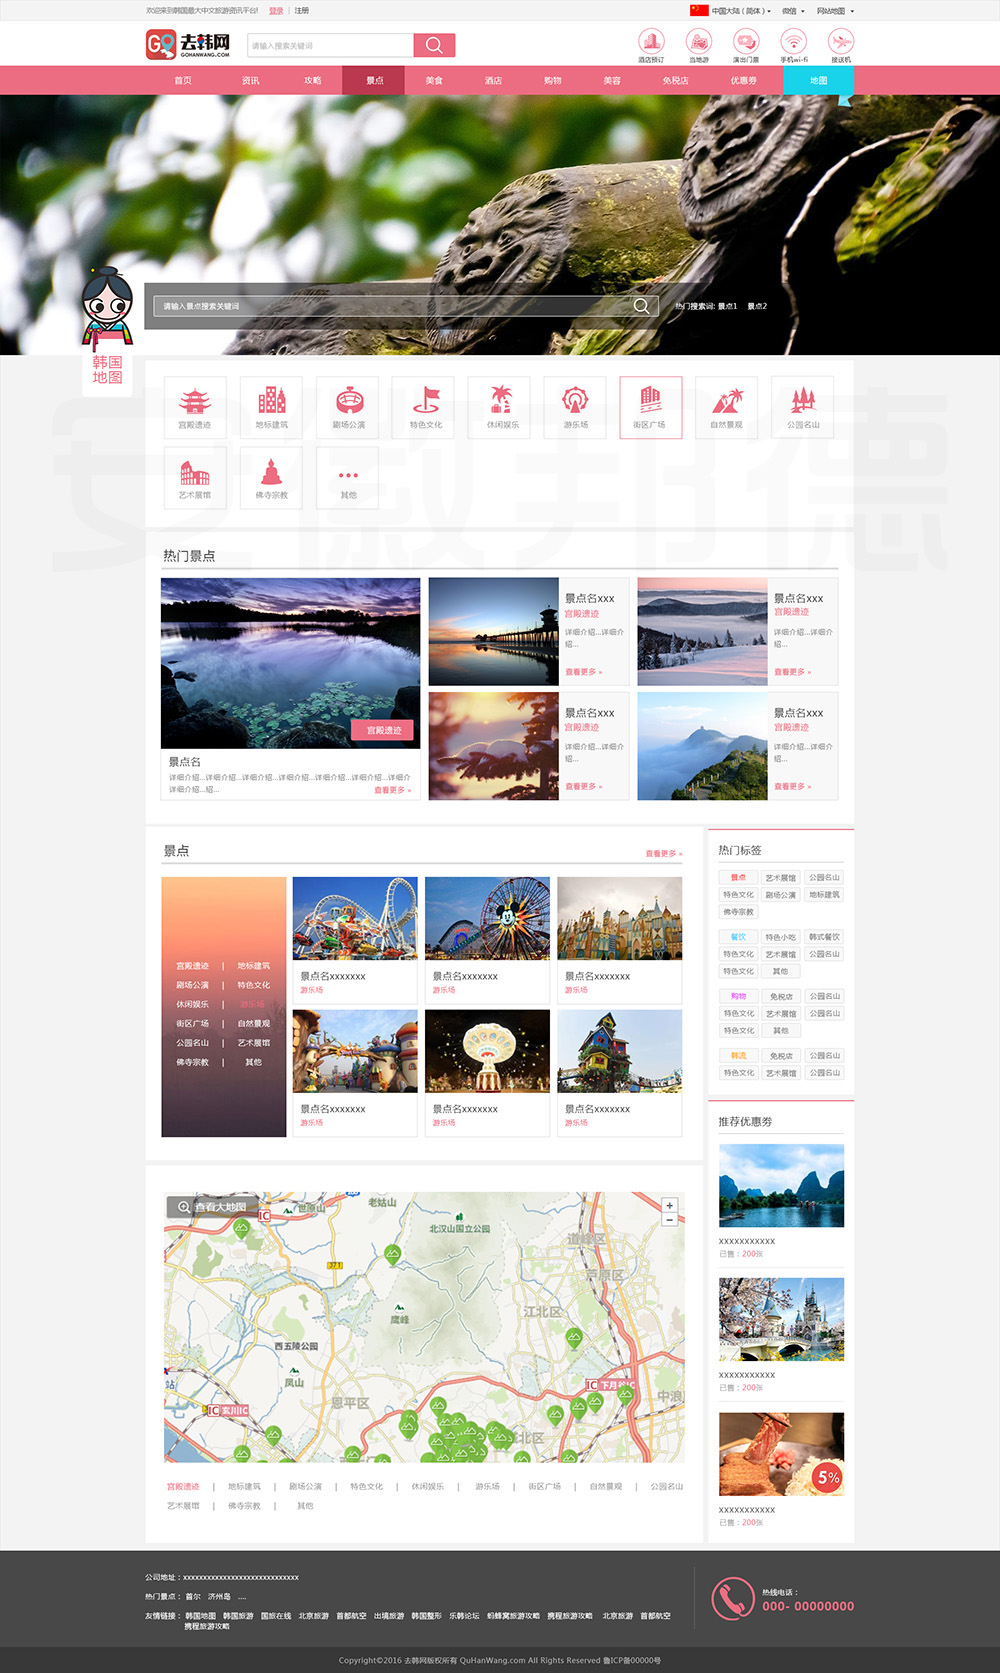1000x1673 pixels.
Task: Open the 地图 map tab in navigation
Action: (x=818, y=81)
